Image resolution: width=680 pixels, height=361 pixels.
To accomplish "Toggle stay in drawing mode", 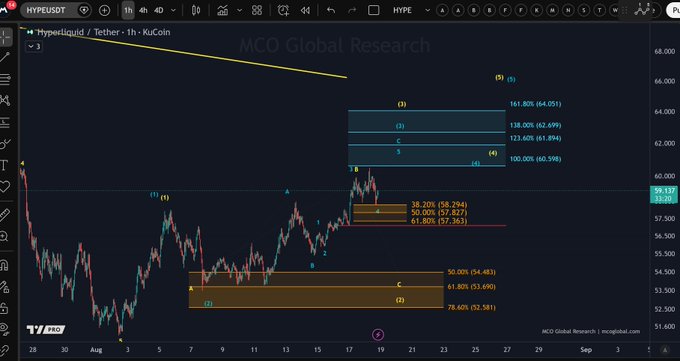I will coord(4,287).
